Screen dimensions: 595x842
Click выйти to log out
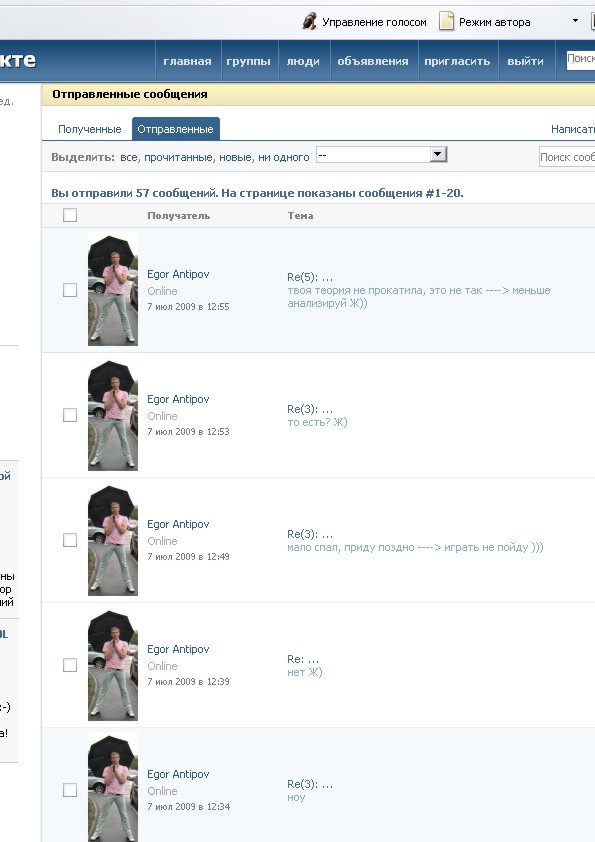point(525,61)
